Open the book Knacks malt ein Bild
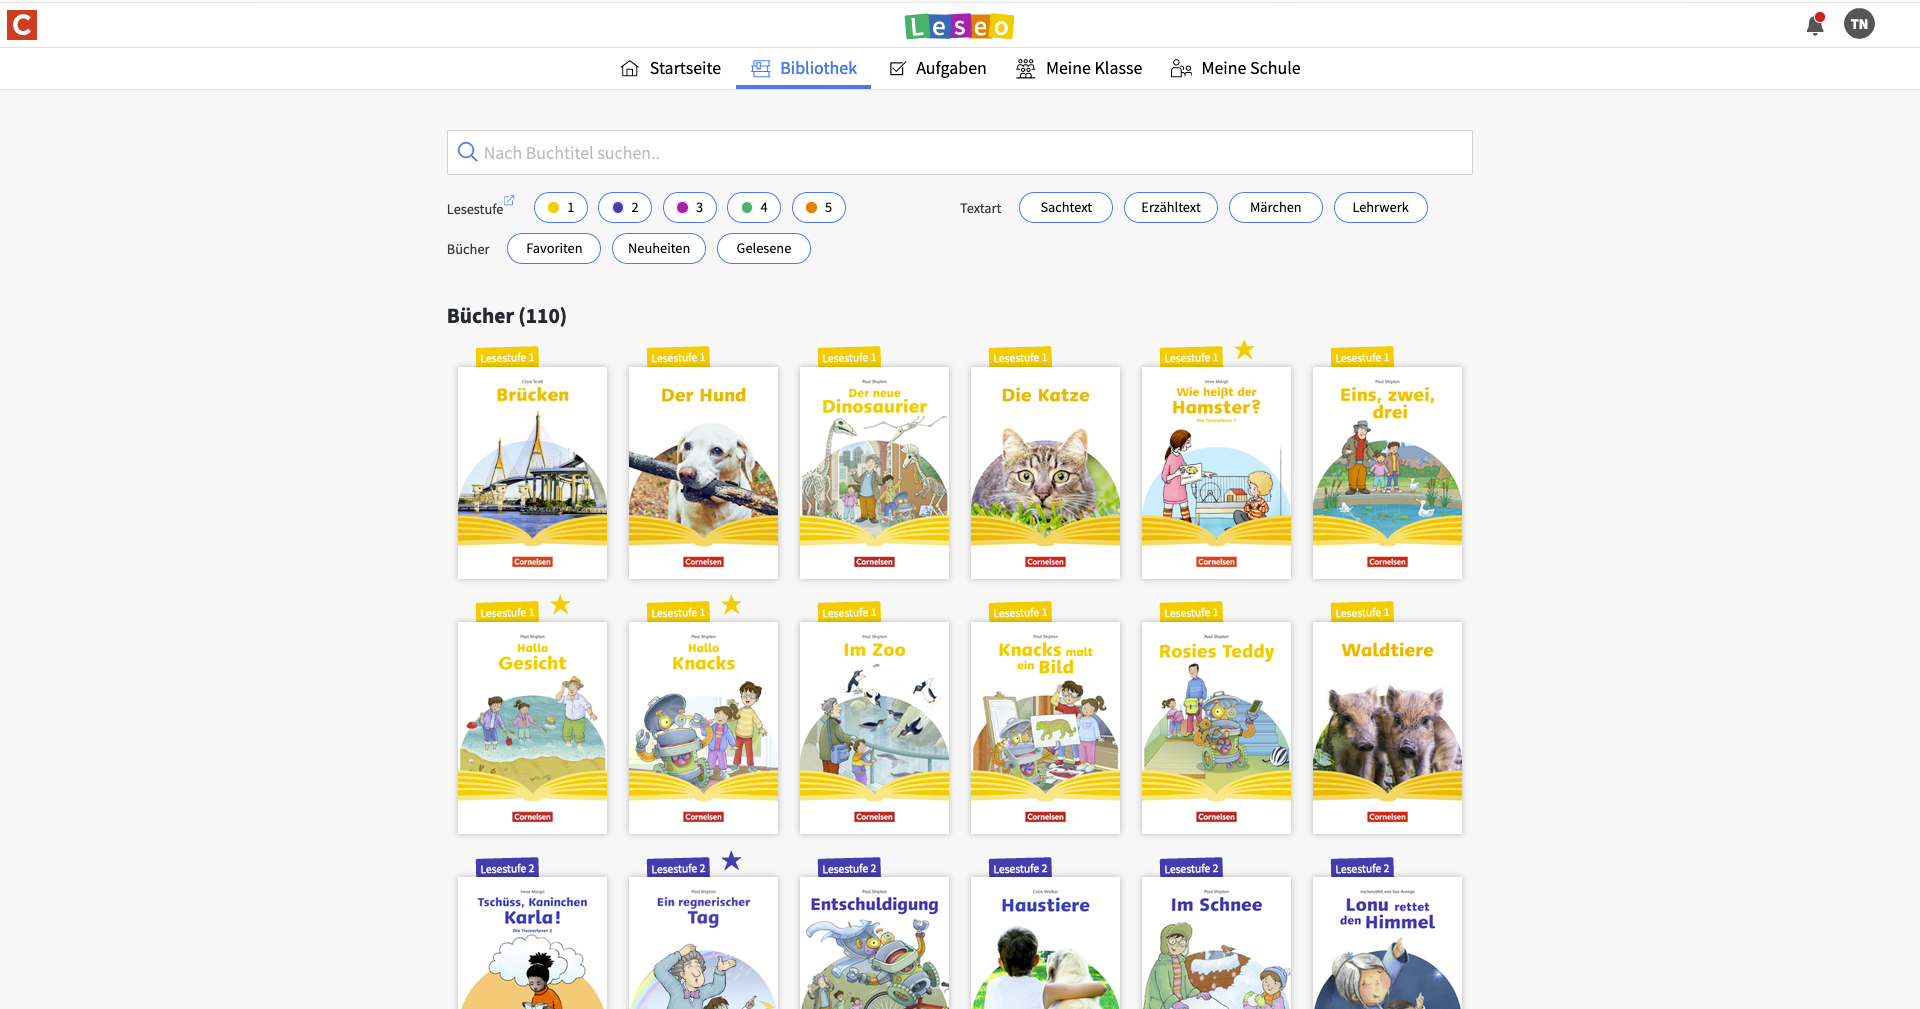 (x=1045, y=728)
